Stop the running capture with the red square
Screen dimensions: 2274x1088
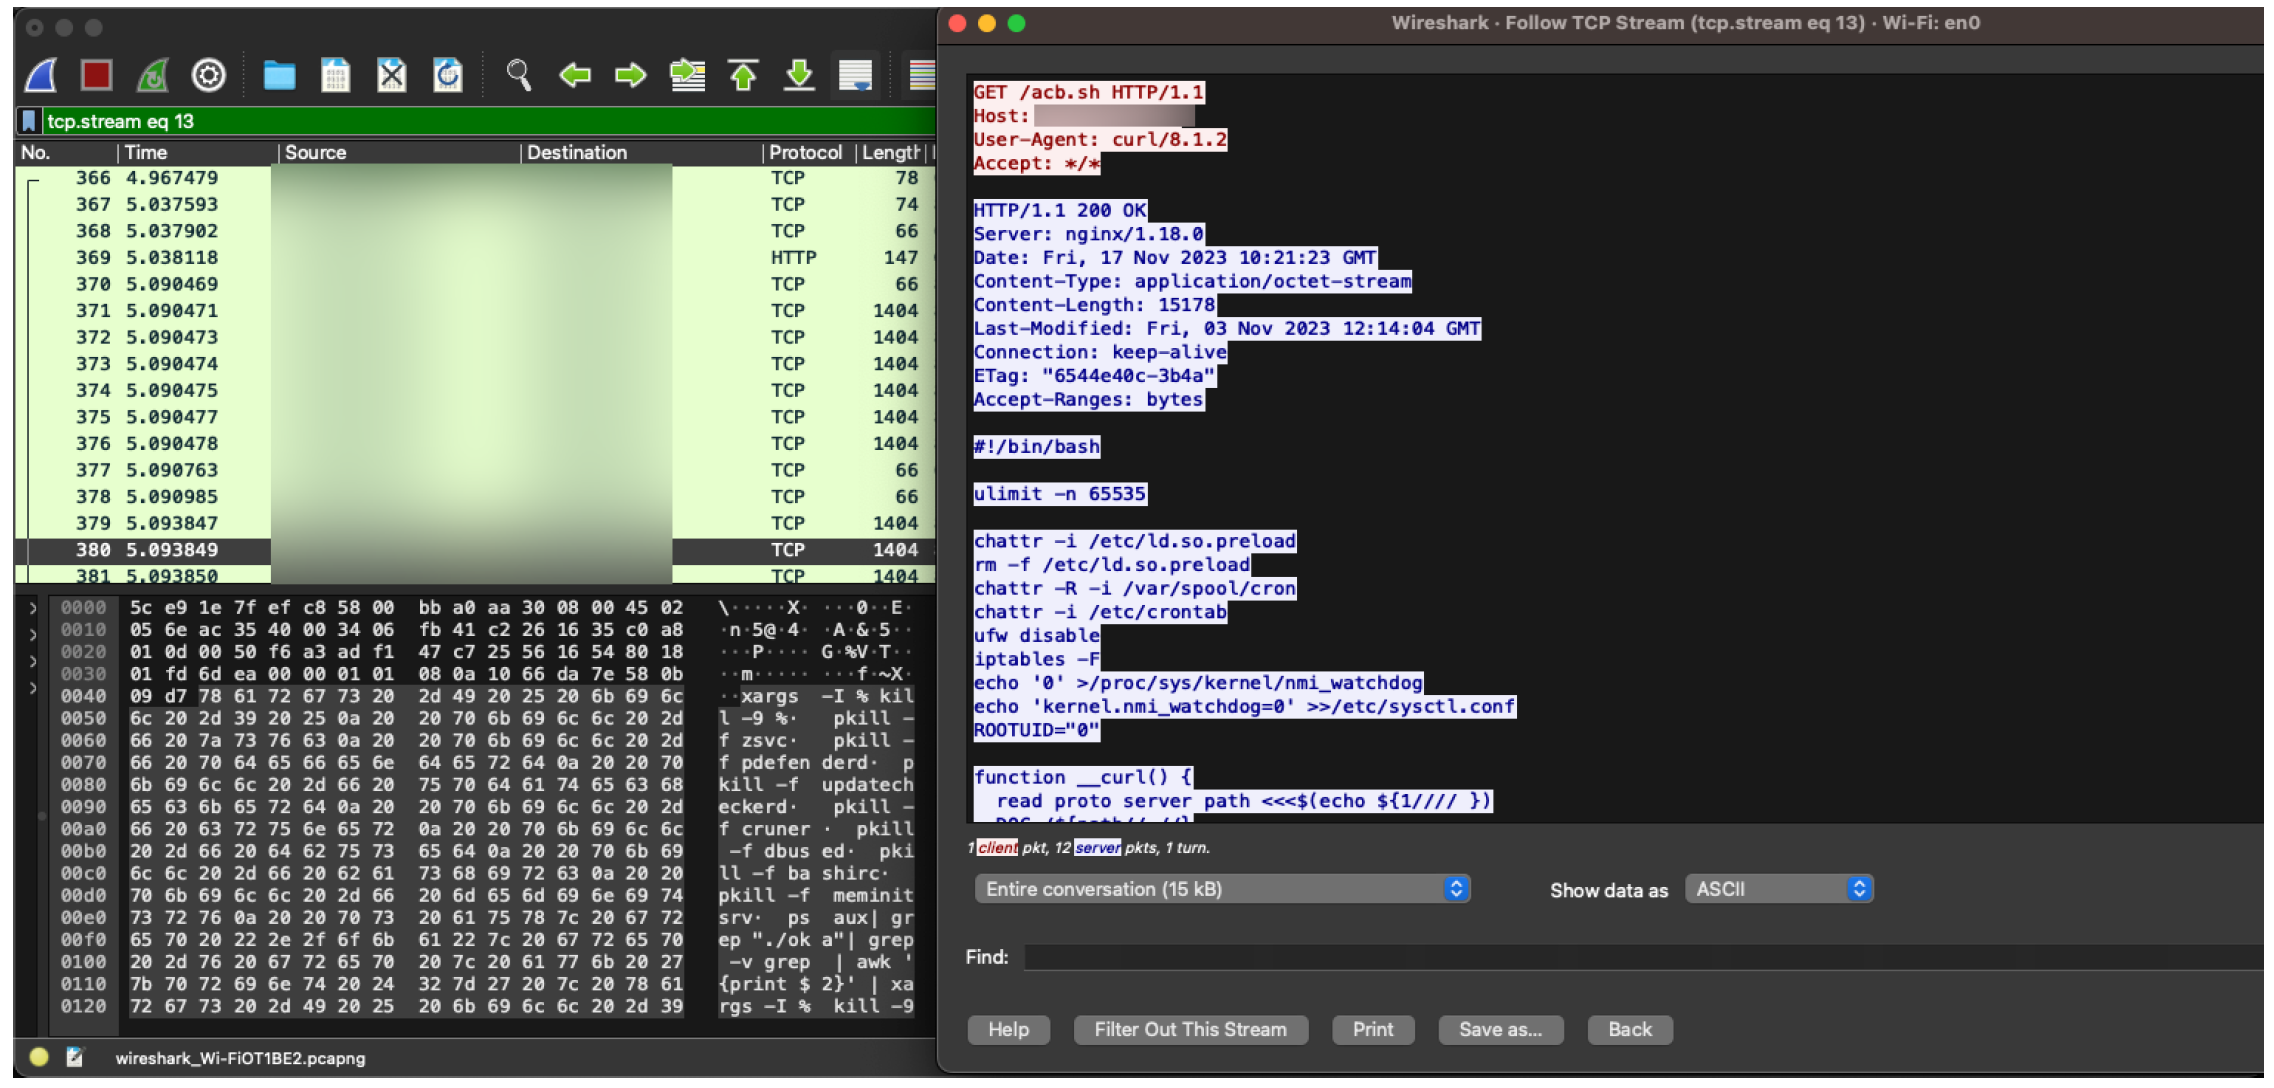pos(97,75)
